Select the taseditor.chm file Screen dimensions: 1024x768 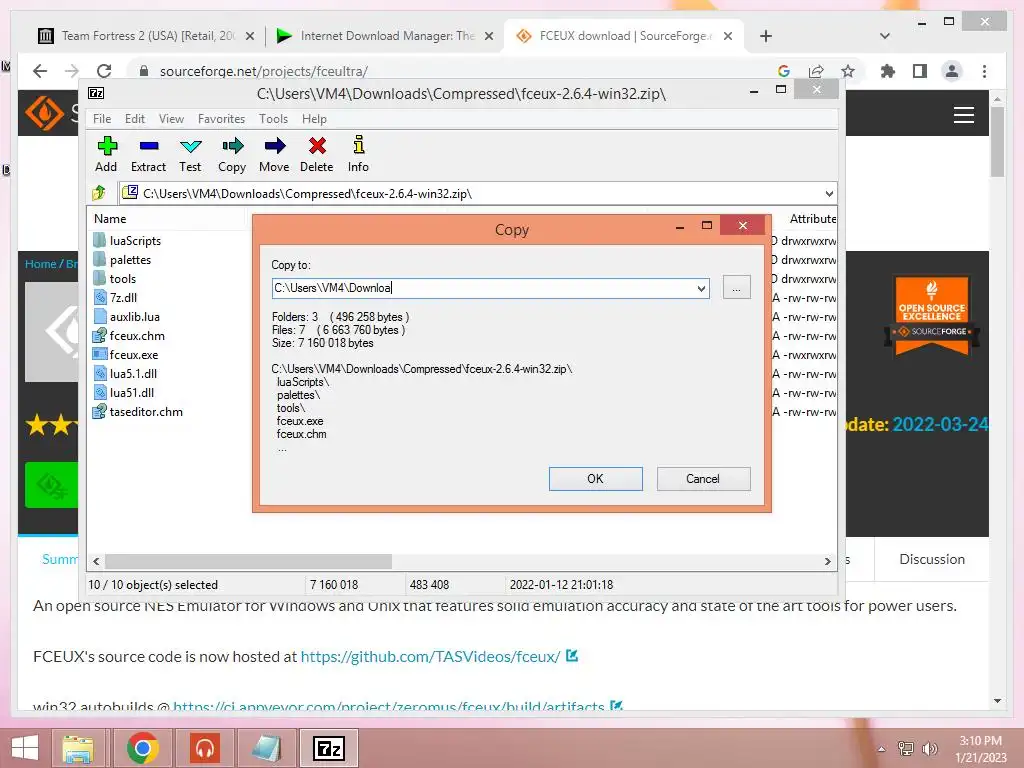point(146,412)
